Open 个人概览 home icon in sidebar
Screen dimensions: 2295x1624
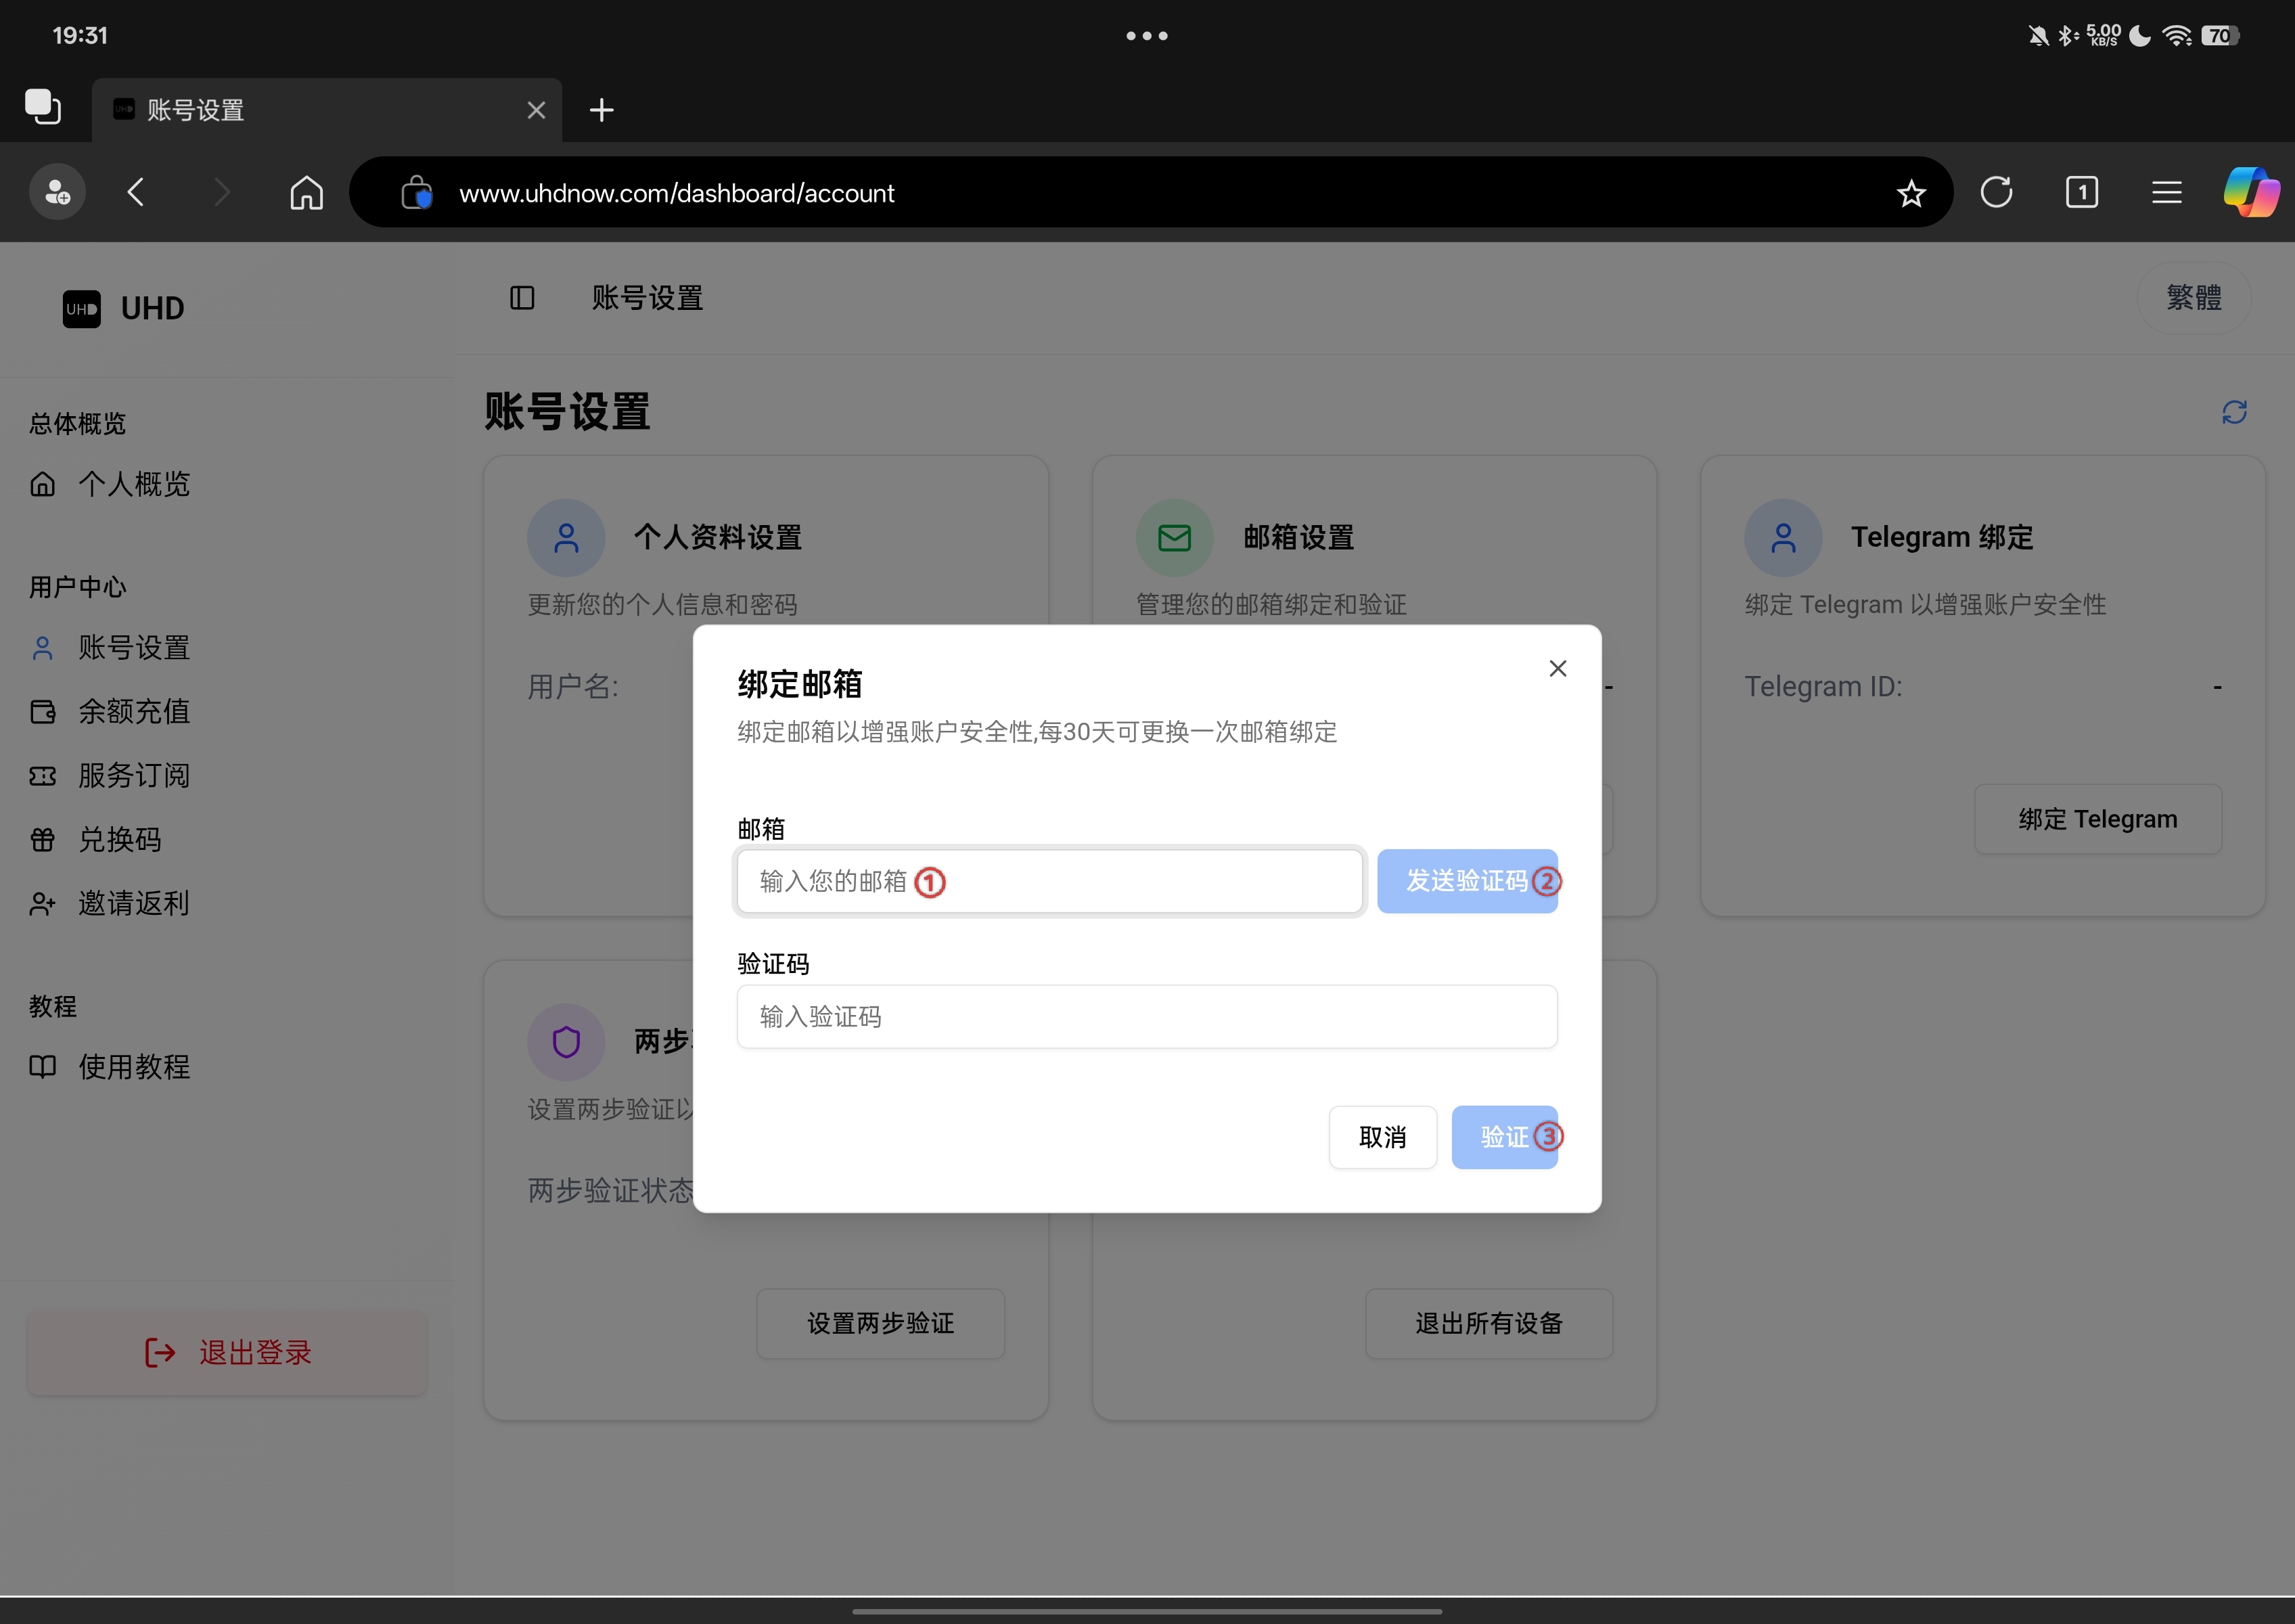[x=44, y=484]
